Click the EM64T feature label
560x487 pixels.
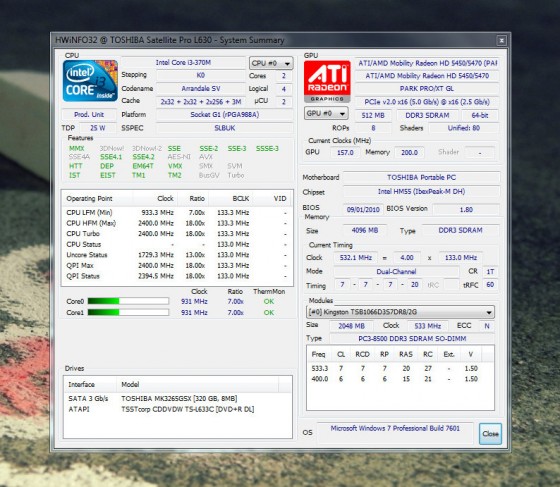(143, 166)
